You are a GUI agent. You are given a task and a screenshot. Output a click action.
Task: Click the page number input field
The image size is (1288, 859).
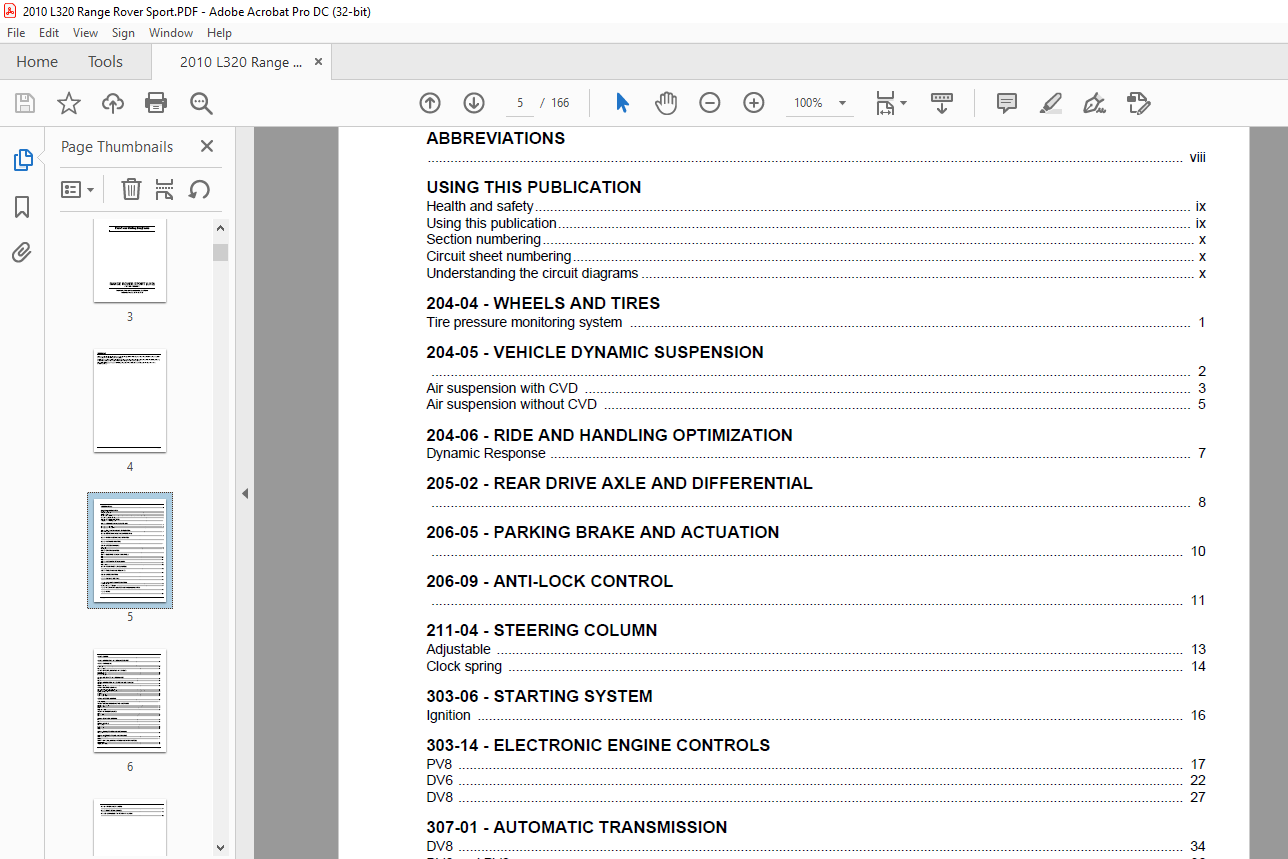[520, 103]
